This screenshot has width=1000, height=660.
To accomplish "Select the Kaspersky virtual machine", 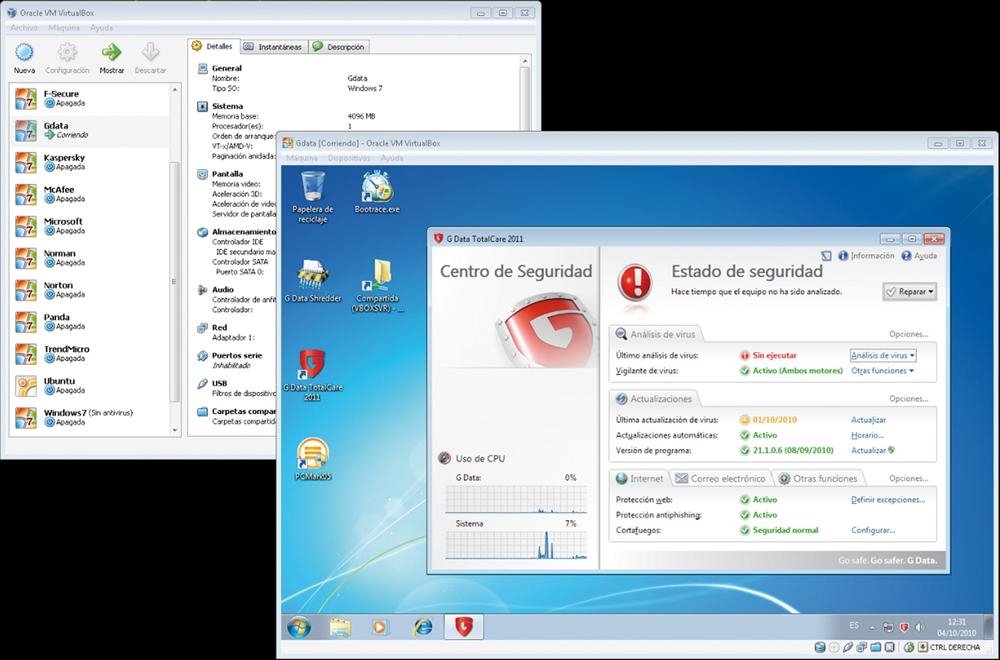I will (x=90, y=163).
